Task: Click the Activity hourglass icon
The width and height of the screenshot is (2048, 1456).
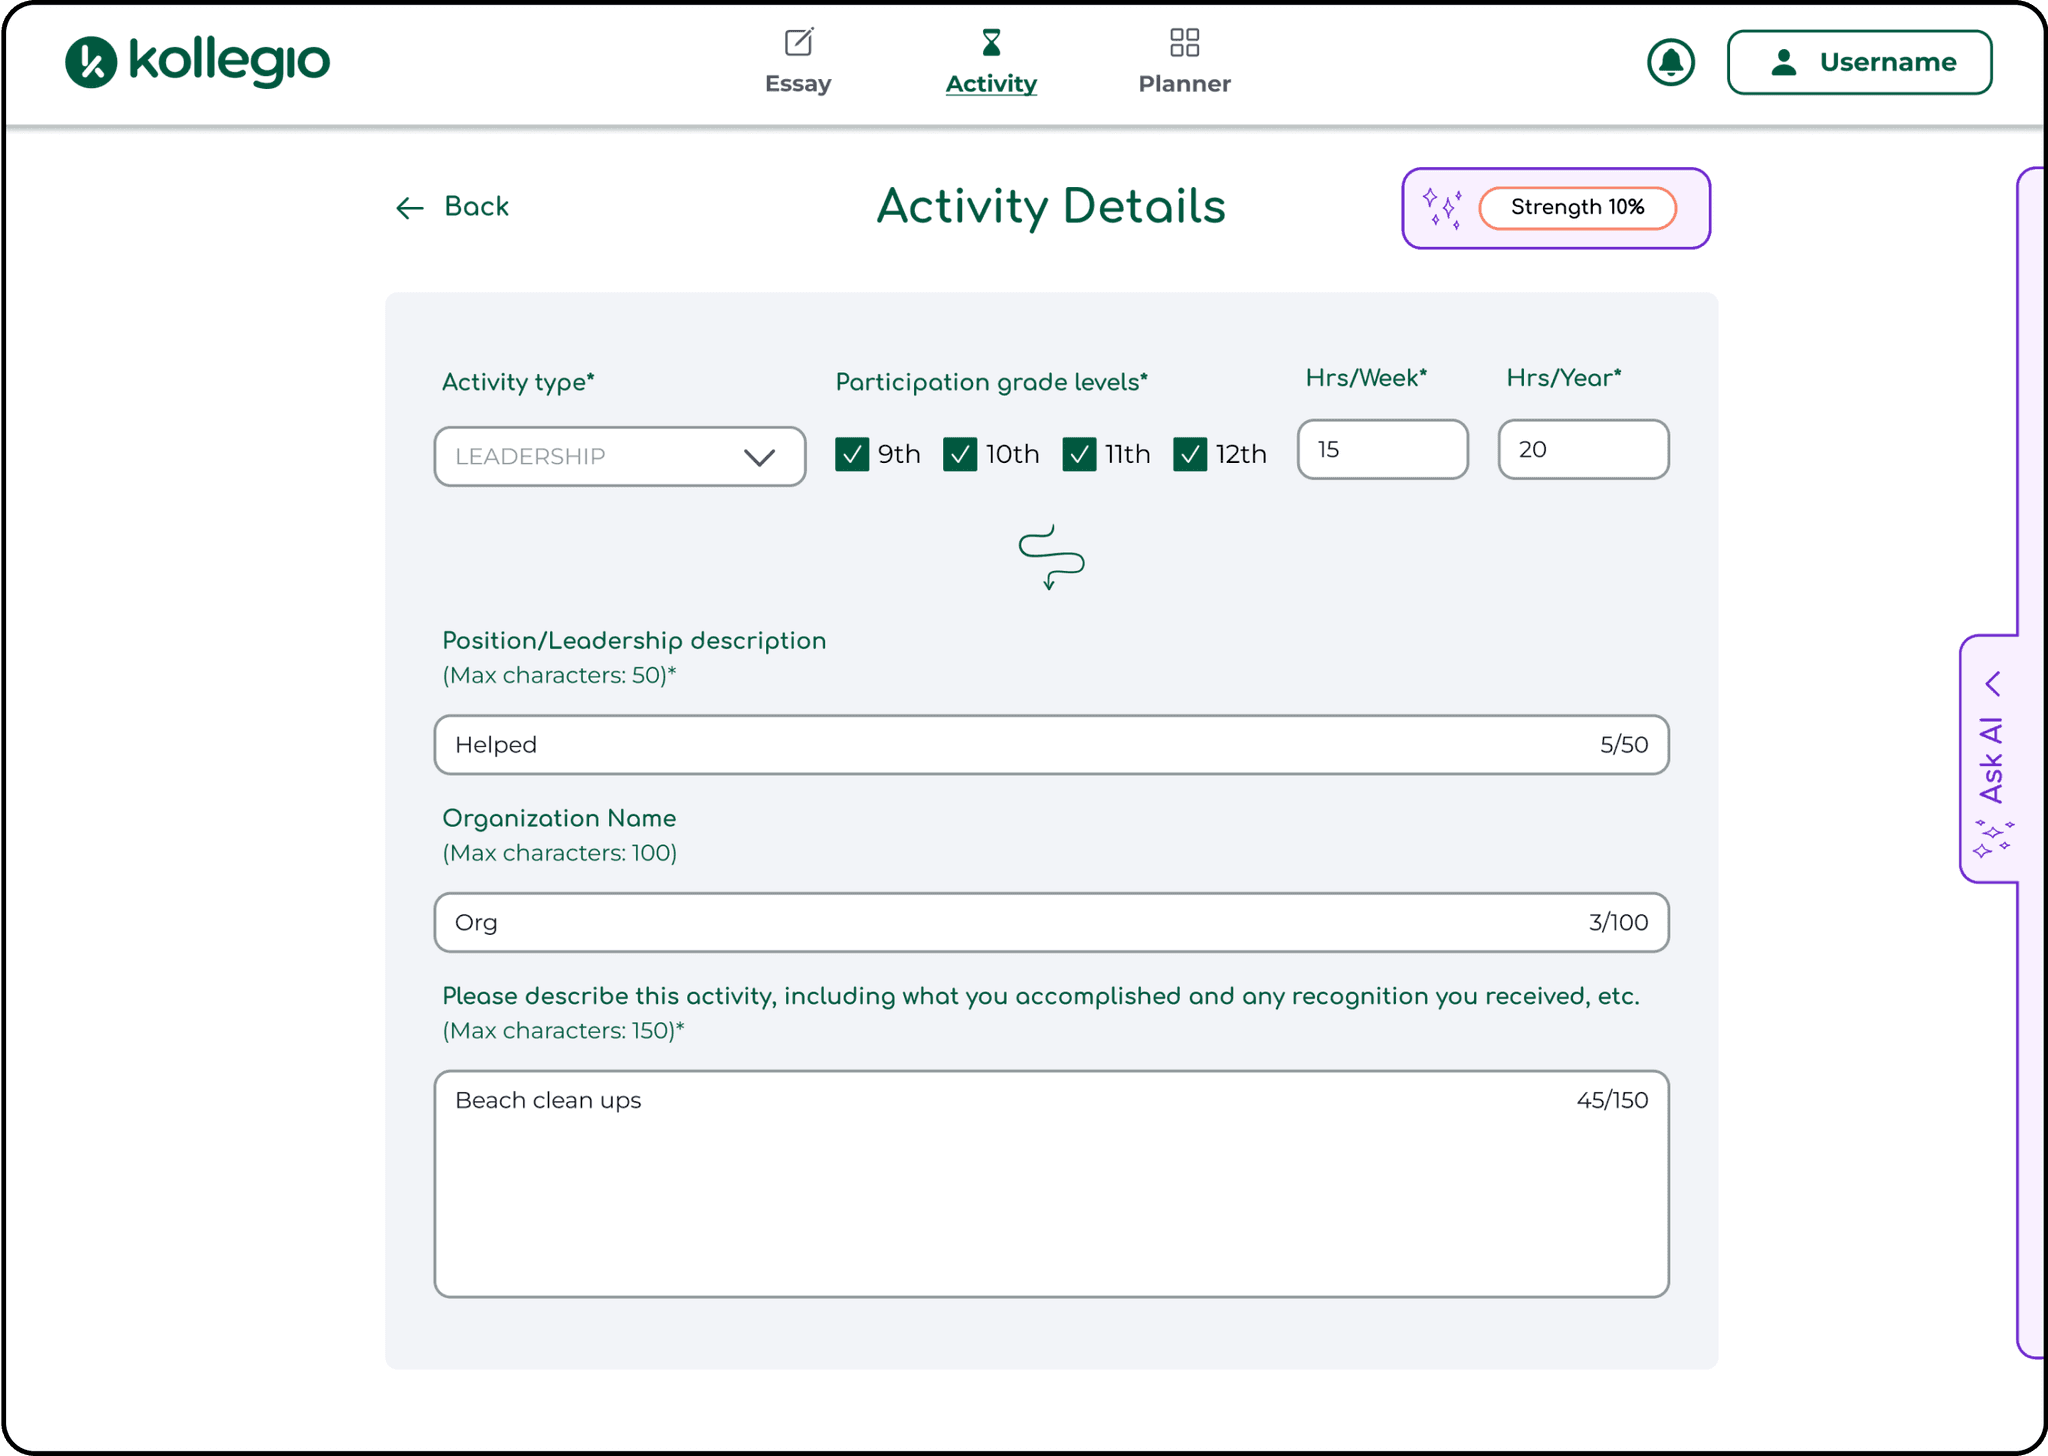Action: pos(990,42)
